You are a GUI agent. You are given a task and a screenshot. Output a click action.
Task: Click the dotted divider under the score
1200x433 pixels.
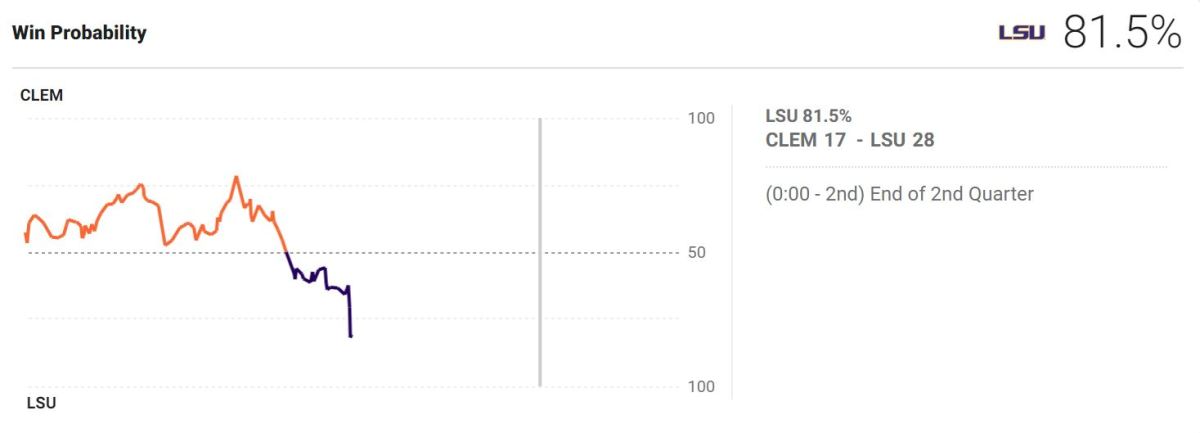(x=966, y=167)
